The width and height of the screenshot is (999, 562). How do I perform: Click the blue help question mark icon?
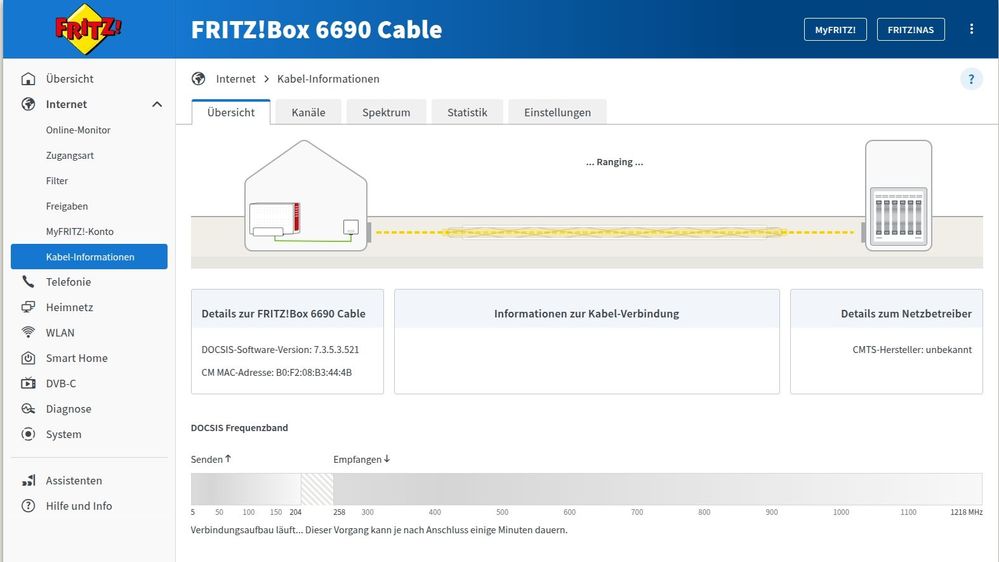click(971, 79)
